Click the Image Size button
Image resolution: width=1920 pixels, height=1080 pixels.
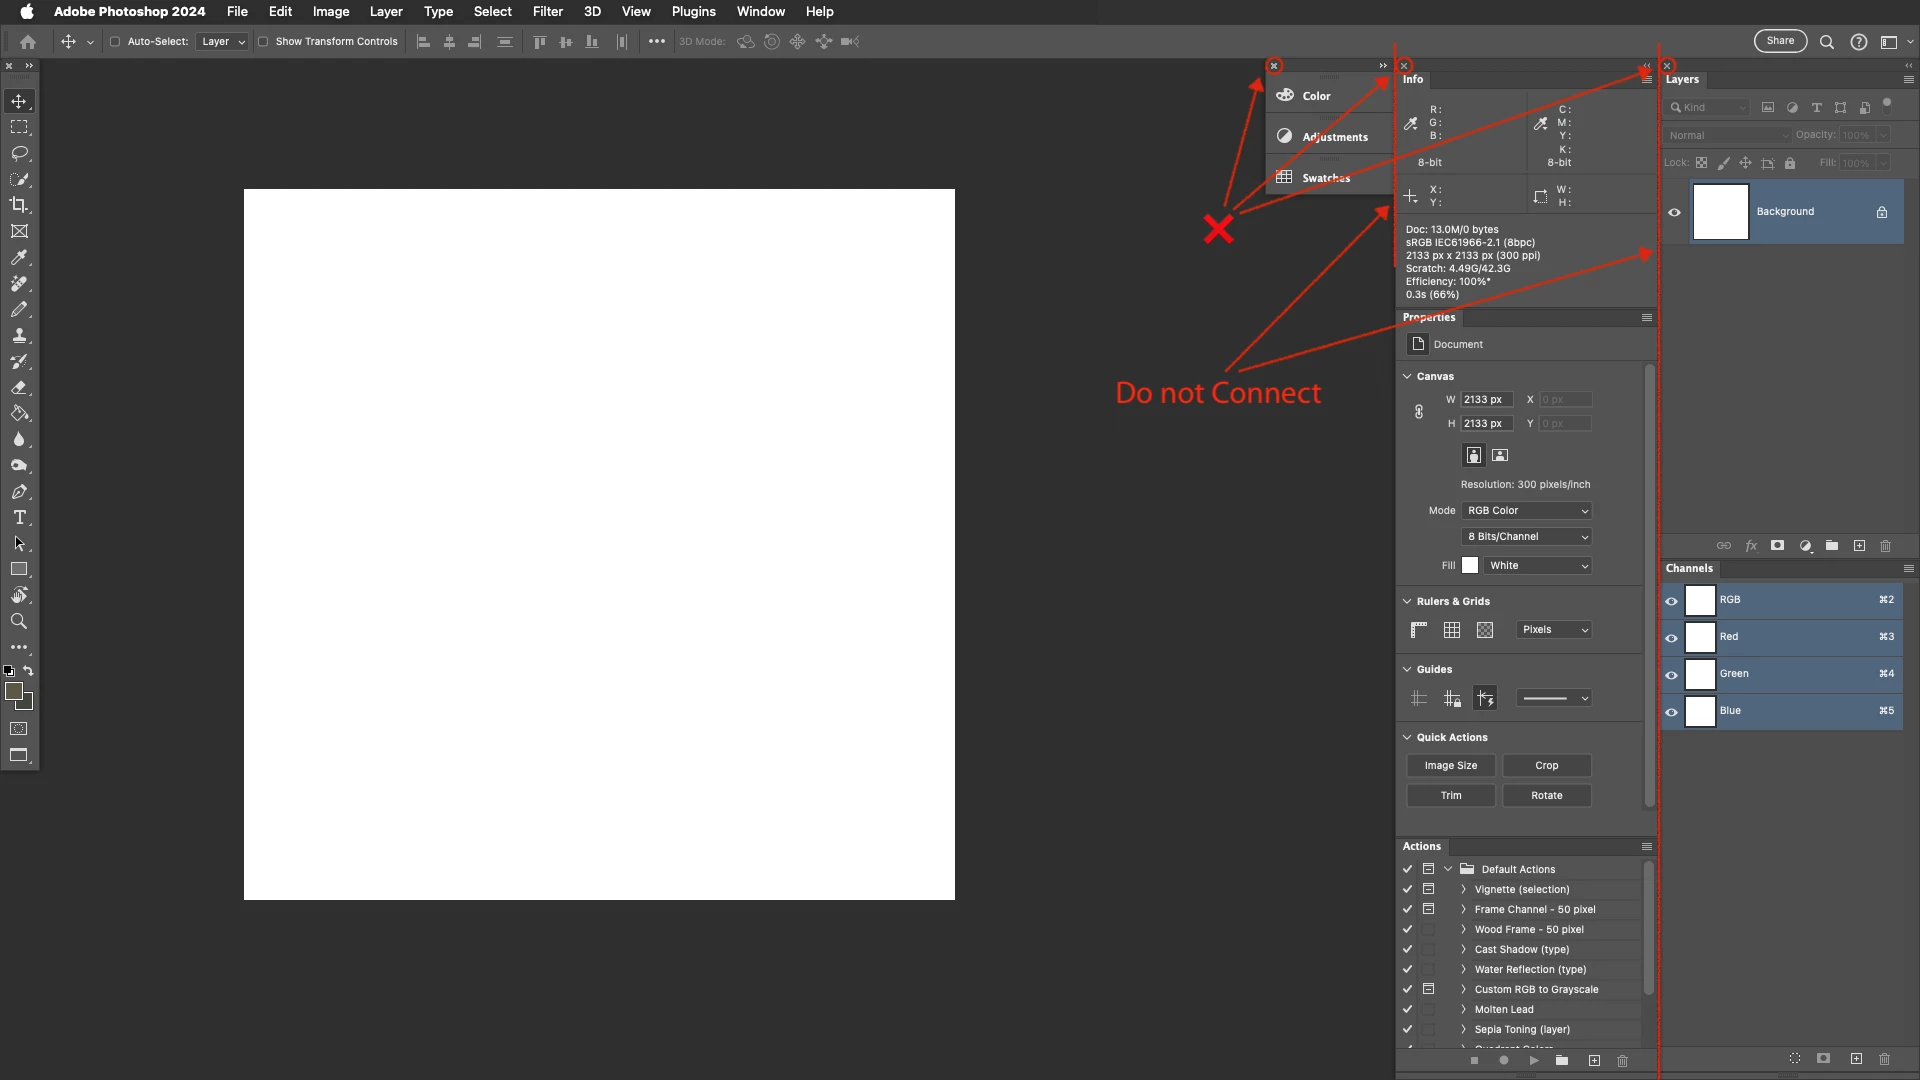pyautogui.click(x=1450, y=765)
